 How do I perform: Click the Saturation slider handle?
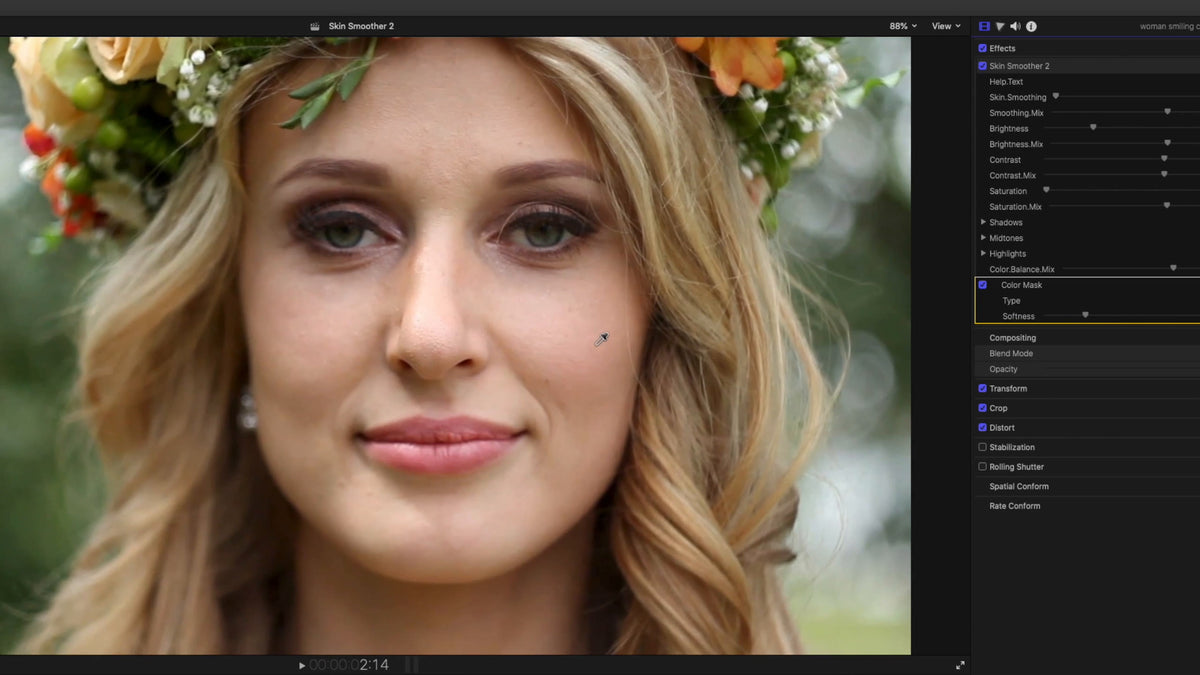tap(1046, 189)
